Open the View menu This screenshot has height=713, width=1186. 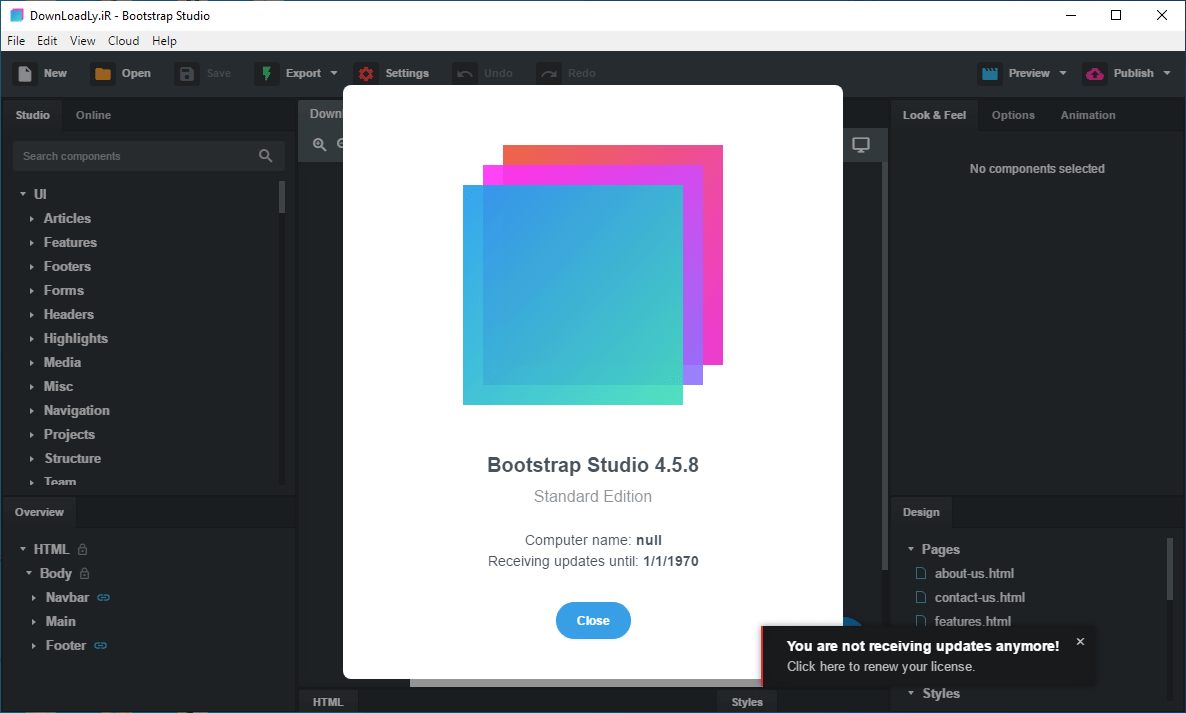(x=82, y=41)
